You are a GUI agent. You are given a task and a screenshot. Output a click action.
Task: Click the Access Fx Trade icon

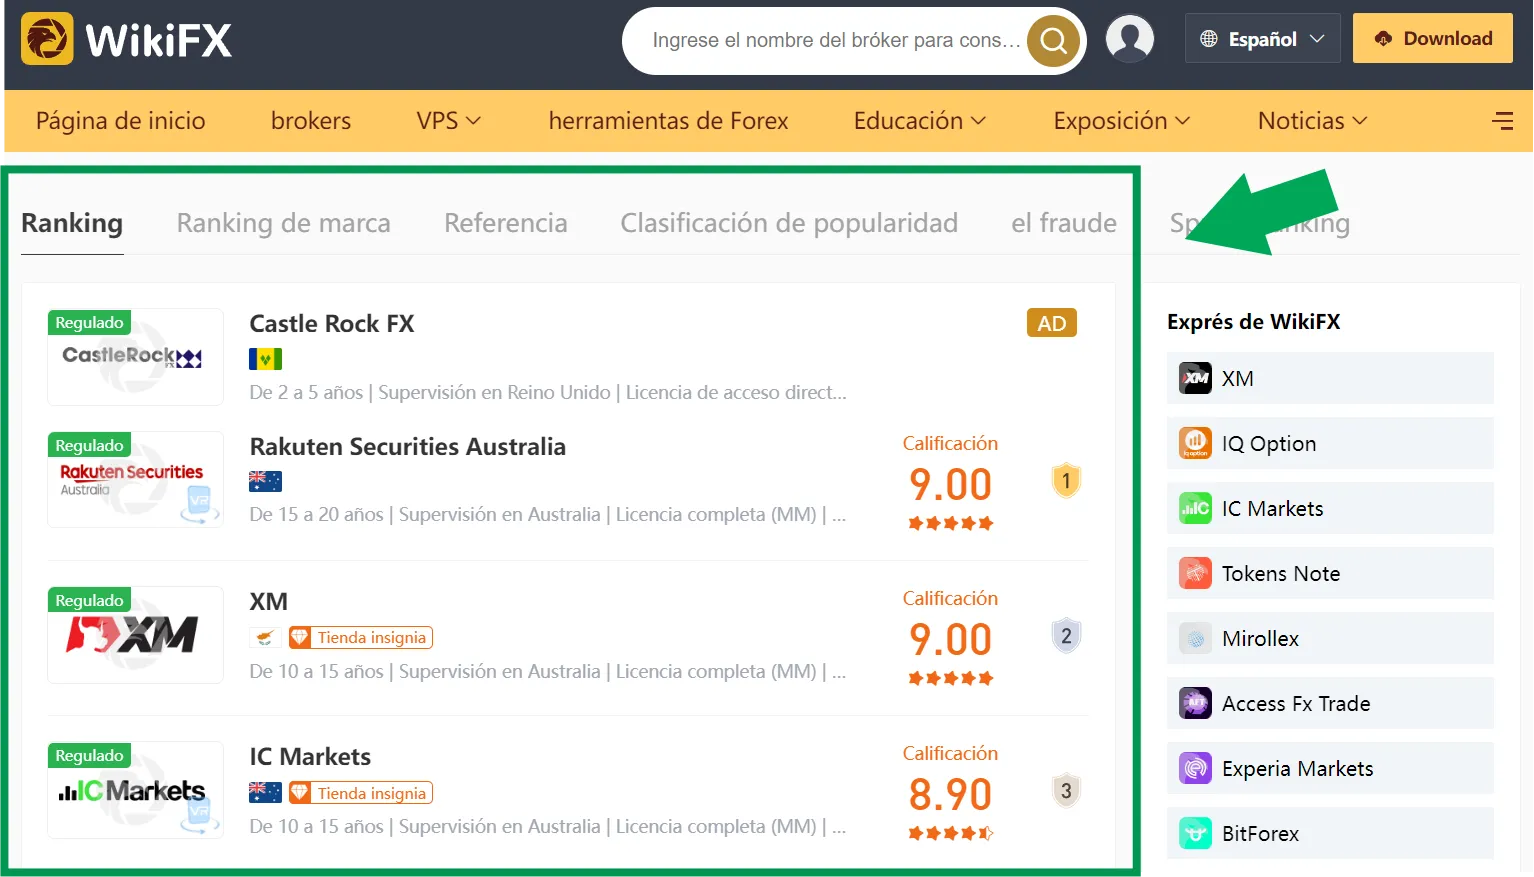(1195, 703)
